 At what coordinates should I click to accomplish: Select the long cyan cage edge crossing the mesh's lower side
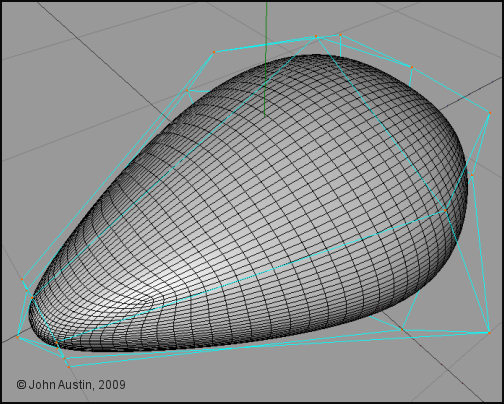(x=251, y=276)
